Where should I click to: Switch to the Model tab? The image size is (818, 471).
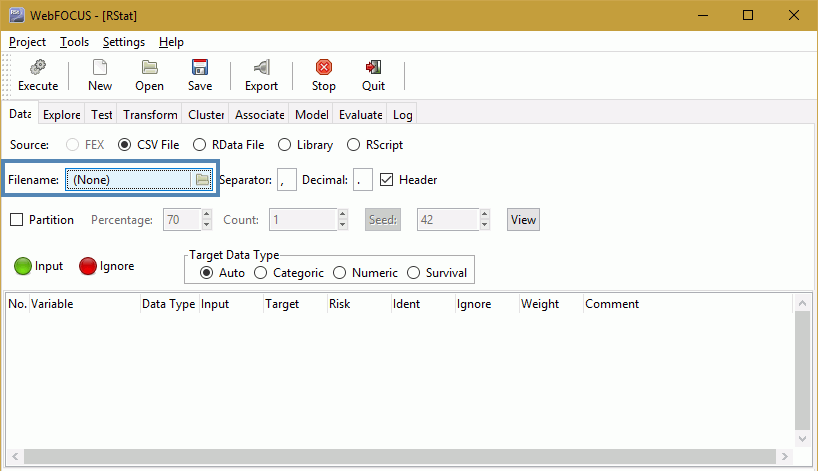click(x=311, y=115)
